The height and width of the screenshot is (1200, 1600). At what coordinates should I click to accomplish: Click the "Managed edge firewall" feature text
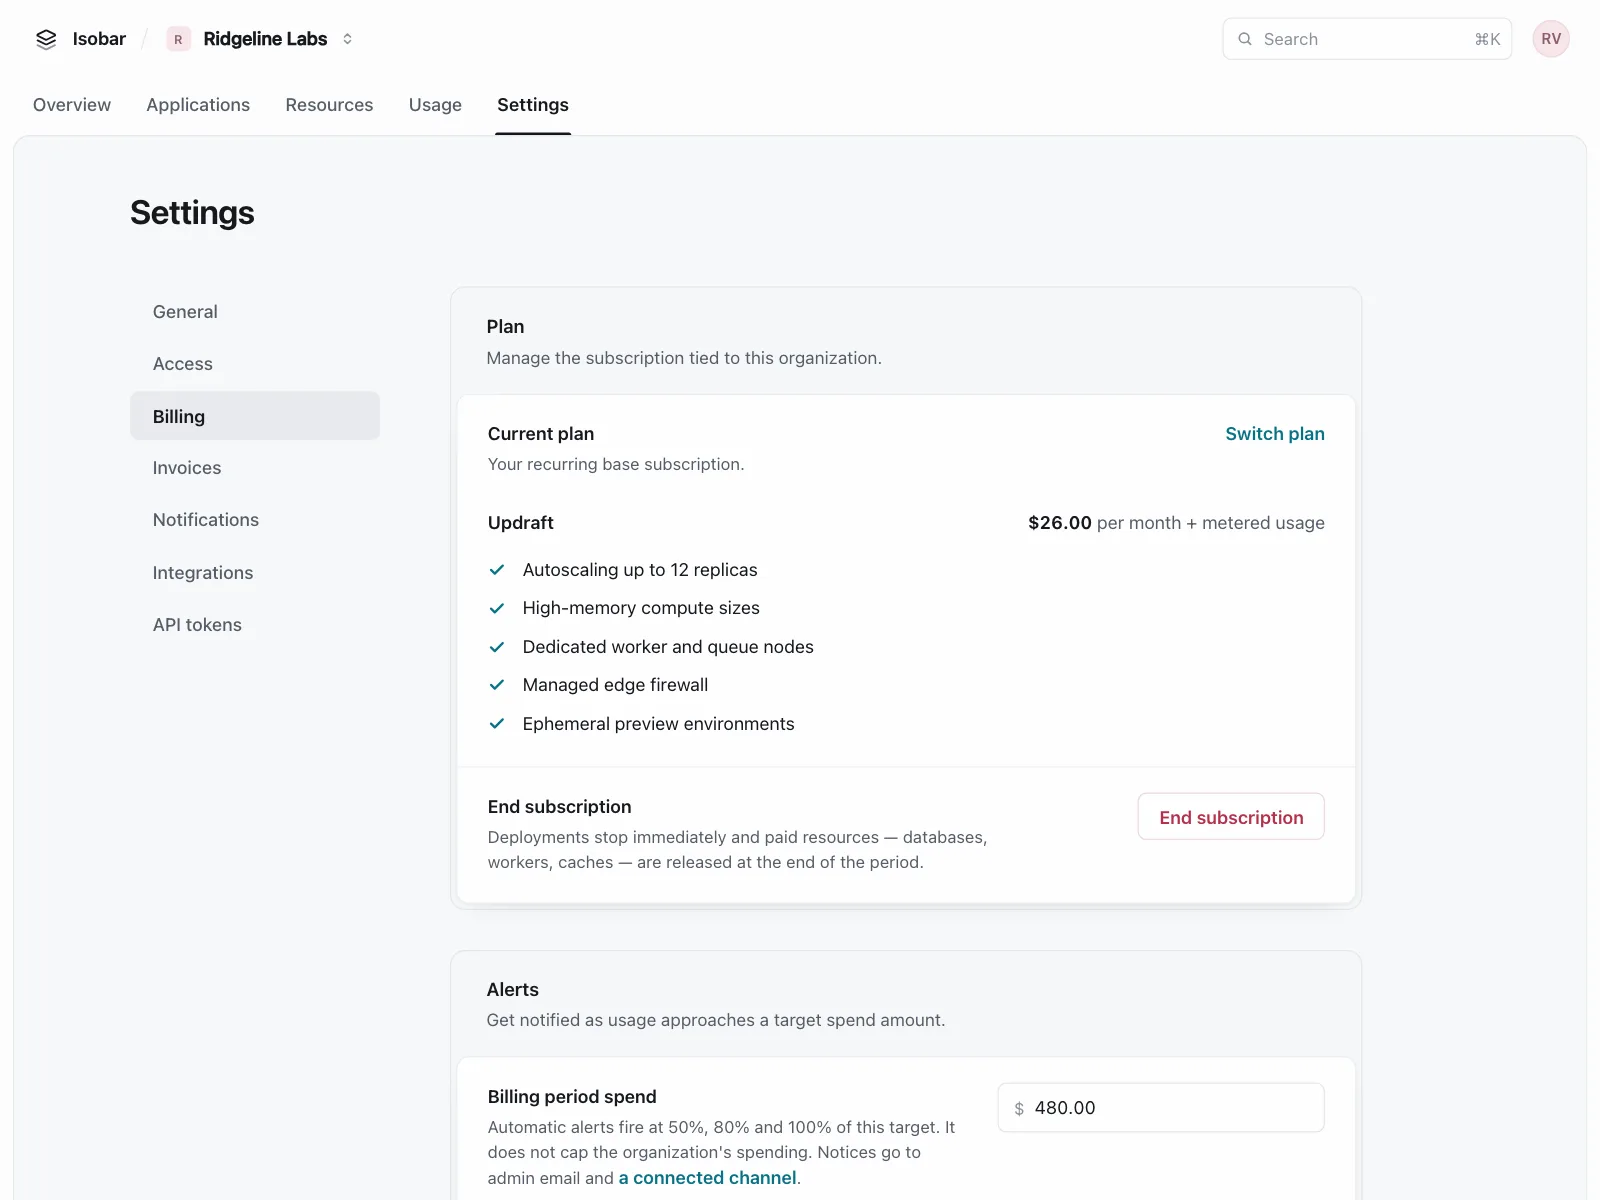coord(615,685)
